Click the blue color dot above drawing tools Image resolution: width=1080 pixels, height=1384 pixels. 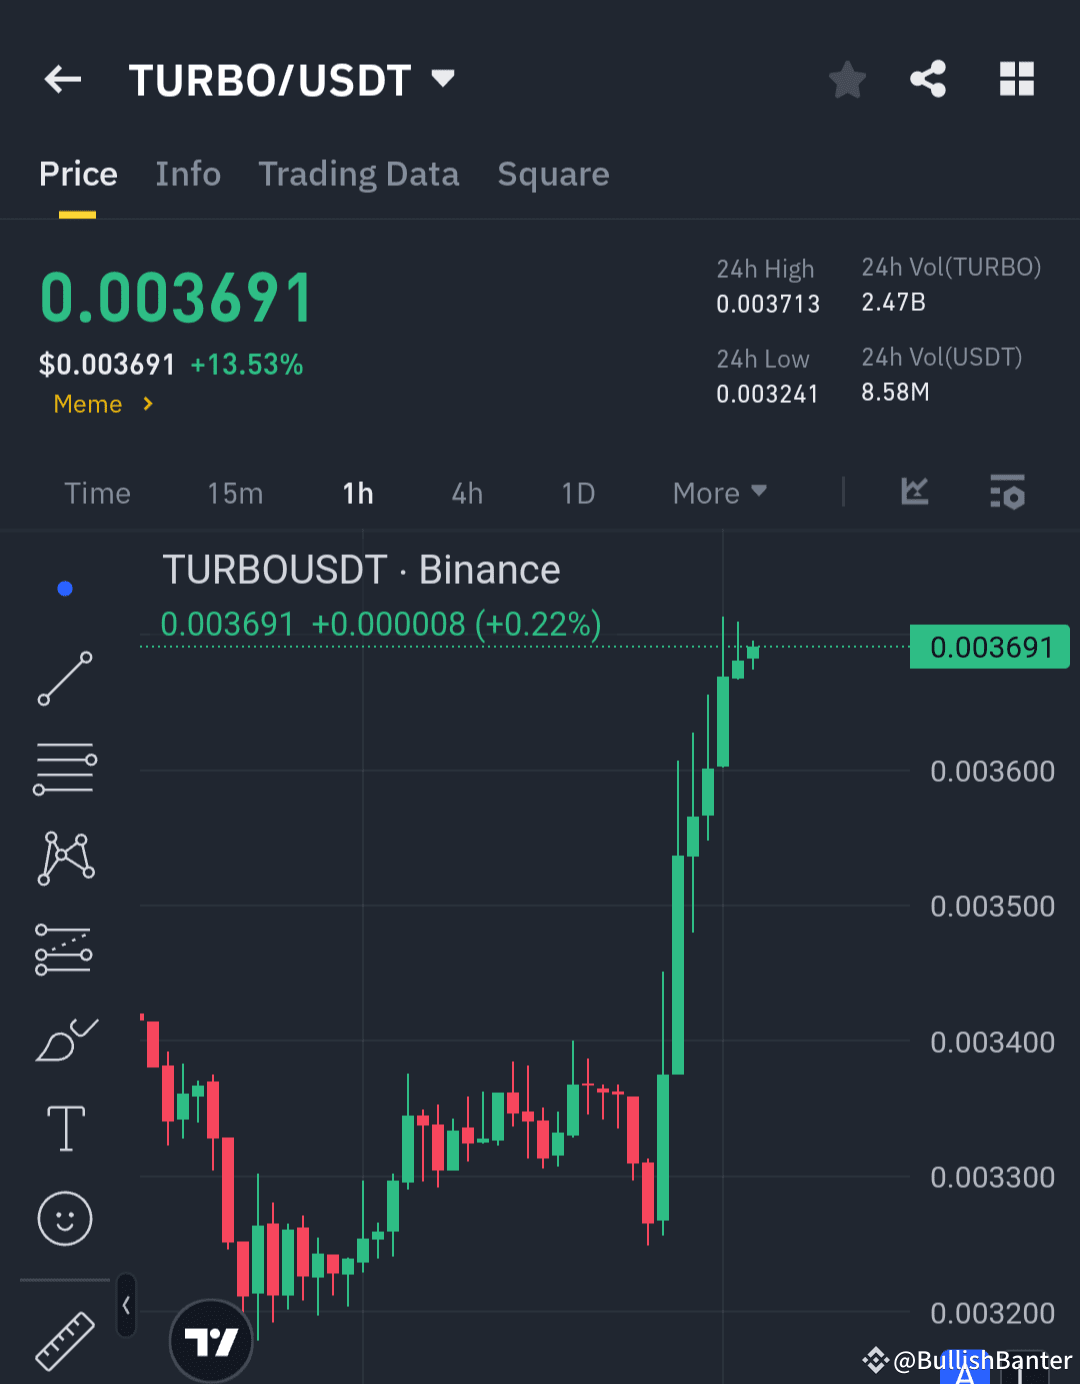64,588
